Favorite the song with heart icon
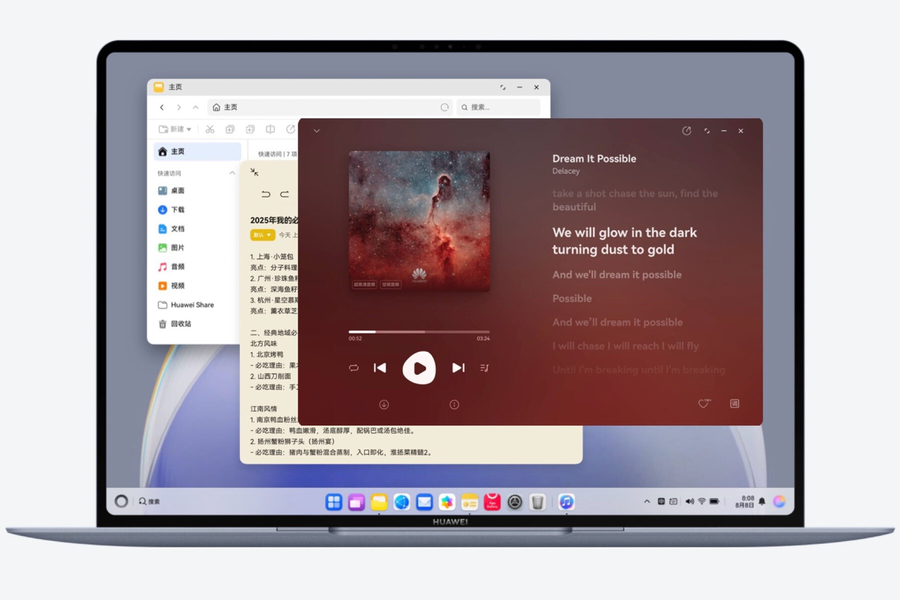The height and width of the screenshot is (600, 900). [704, 404]
